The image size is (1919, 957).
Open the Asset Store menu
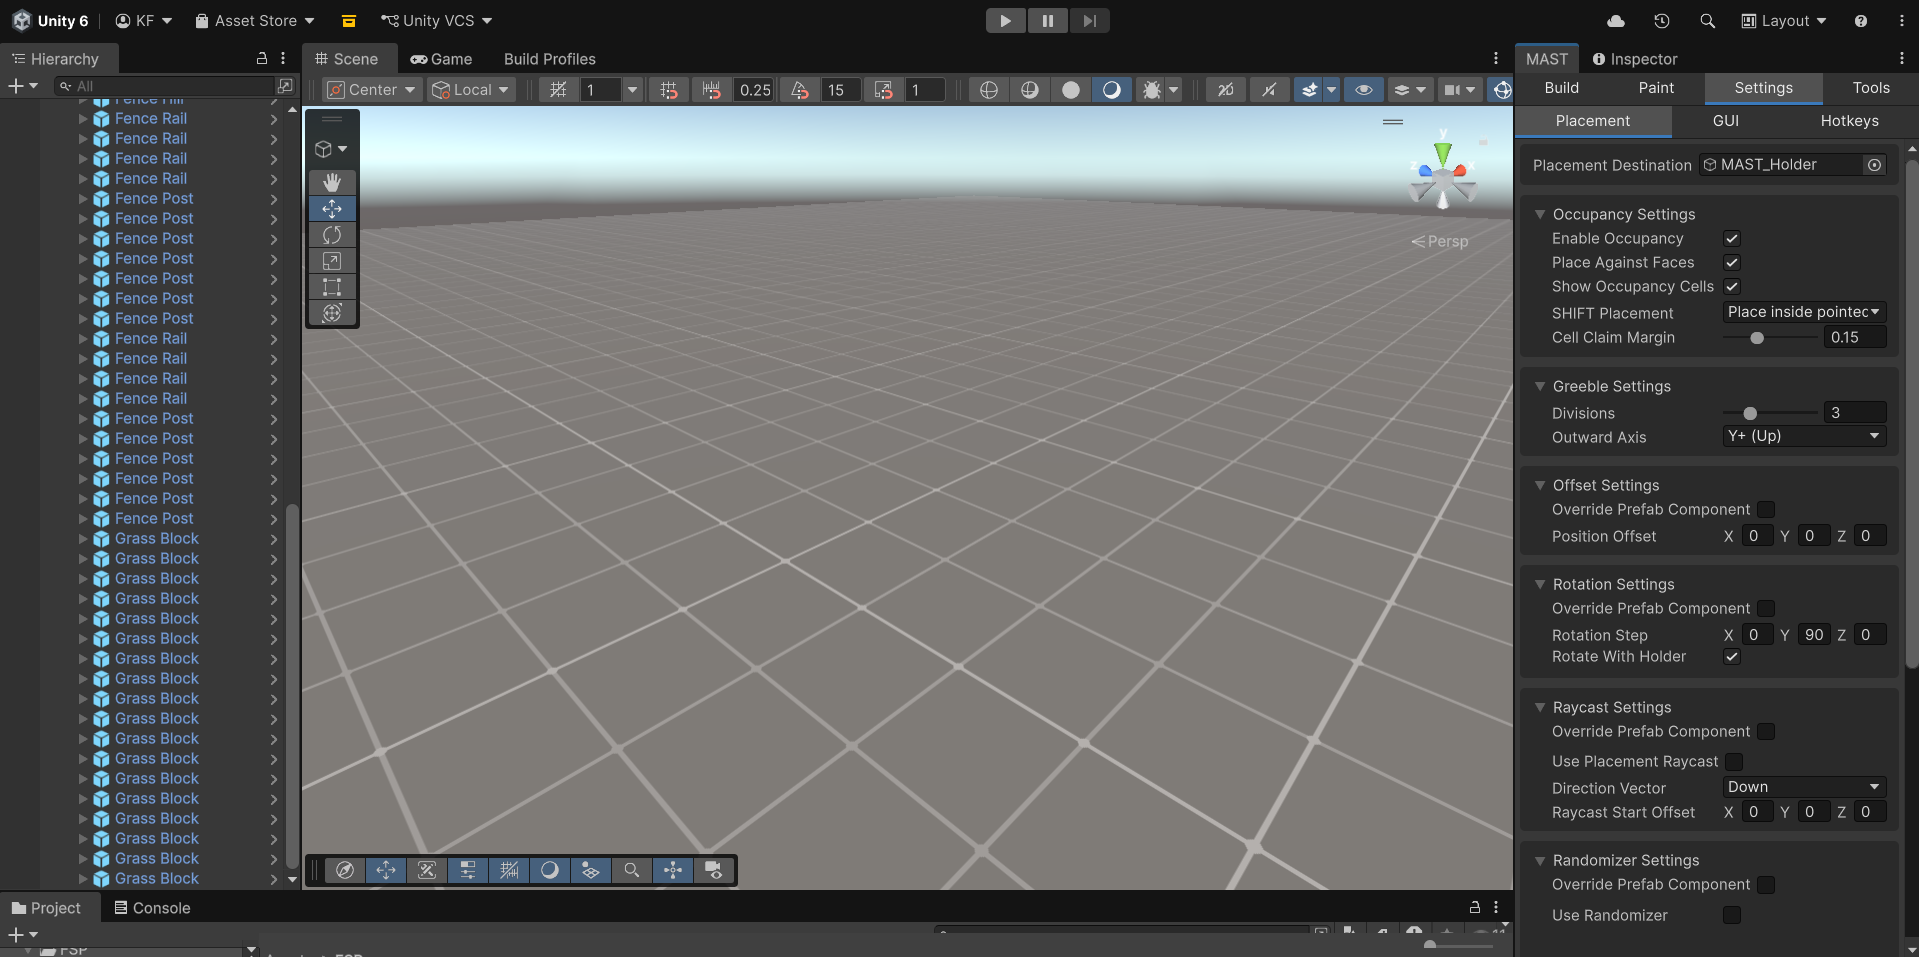255,21
